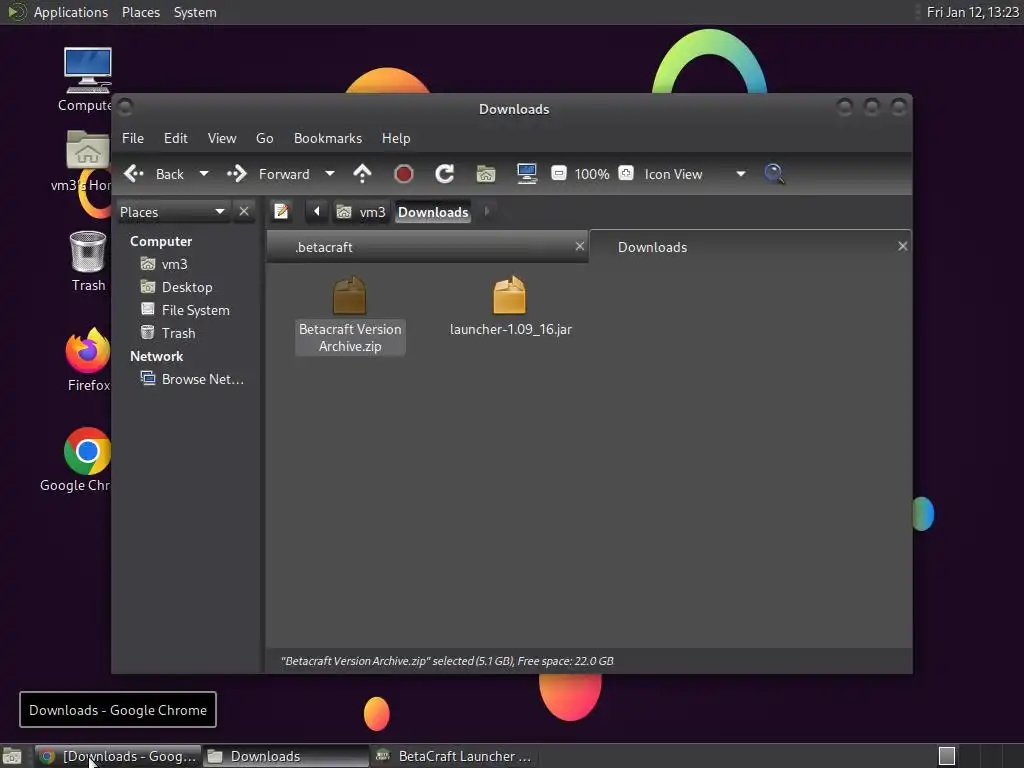Open Desktop in the sidebar
Image resolution: width=1024 pixels, height=768 pixels.
click(186, 287)
